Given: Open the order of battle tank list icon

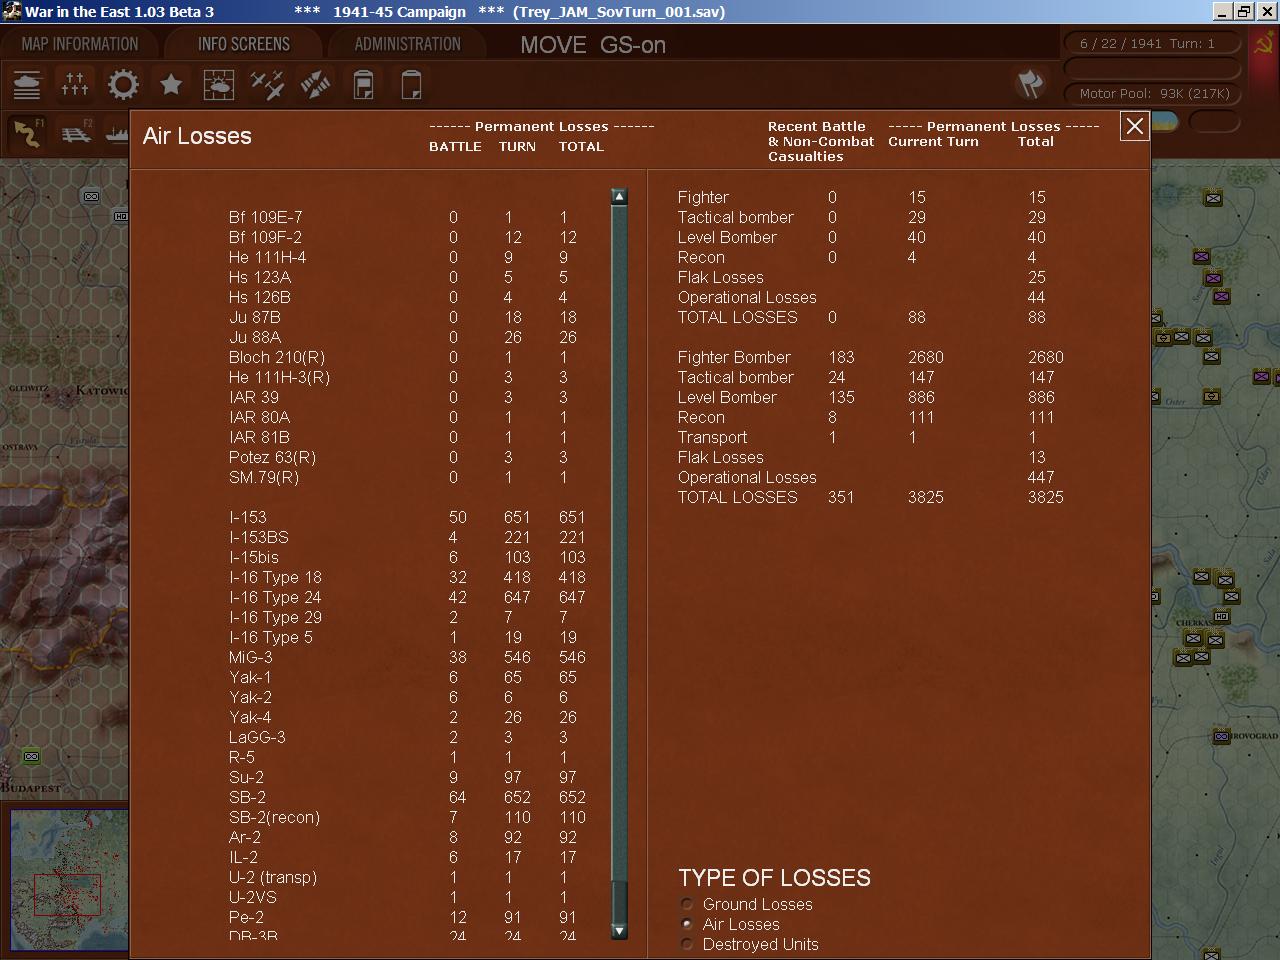Looking at the screenshot, I should (27, 85).
